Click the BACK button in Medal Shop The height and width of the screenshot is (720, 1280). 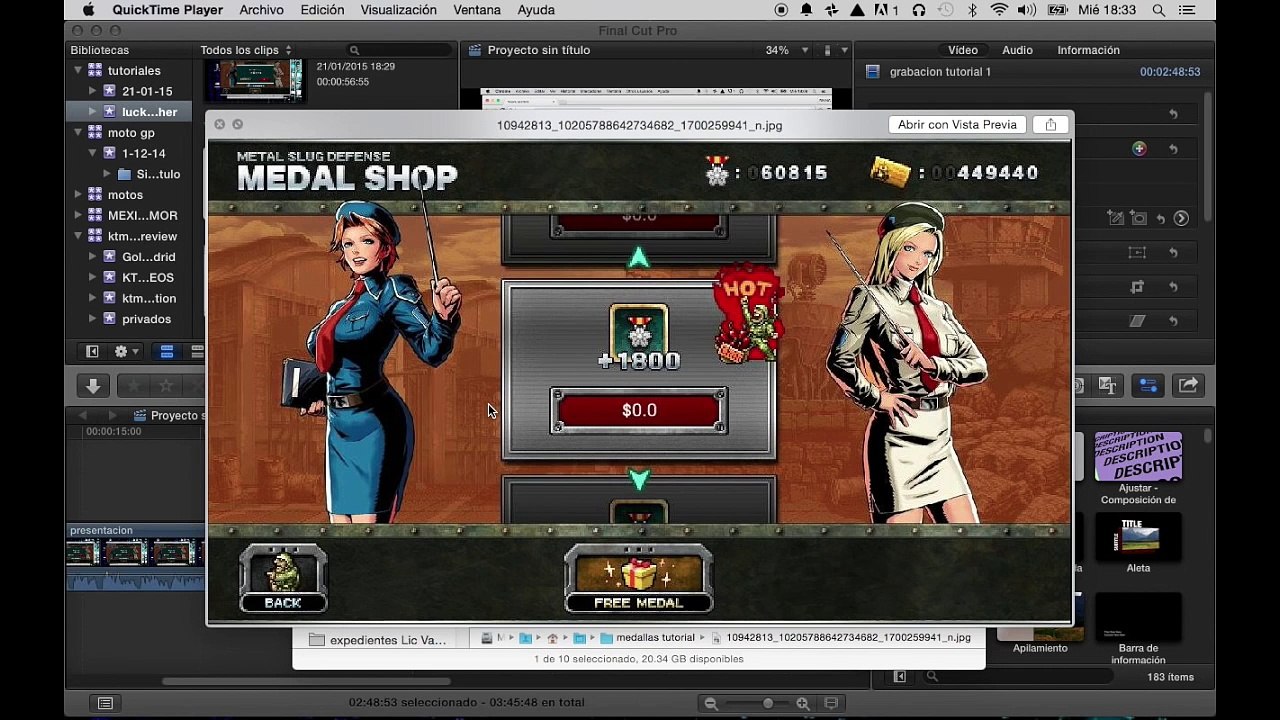coord(283,578)
